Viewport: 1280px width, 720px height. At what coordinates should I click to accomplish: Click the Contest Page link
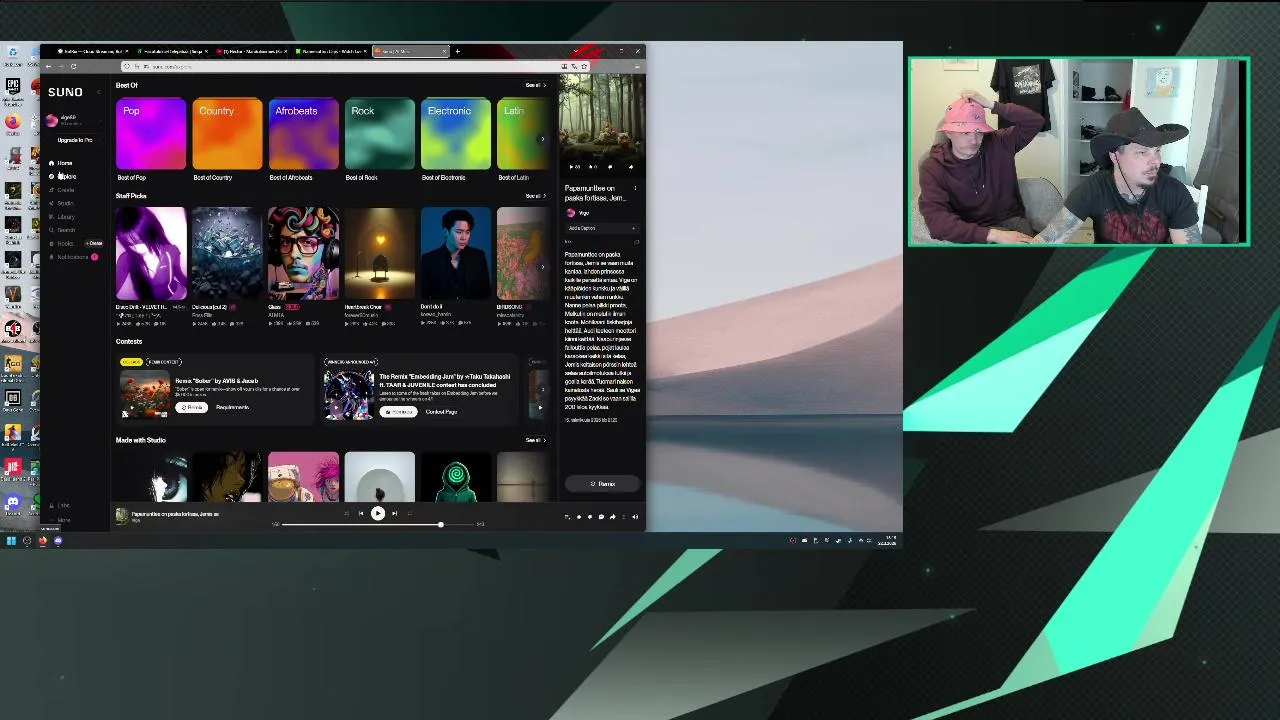[441, 412]
